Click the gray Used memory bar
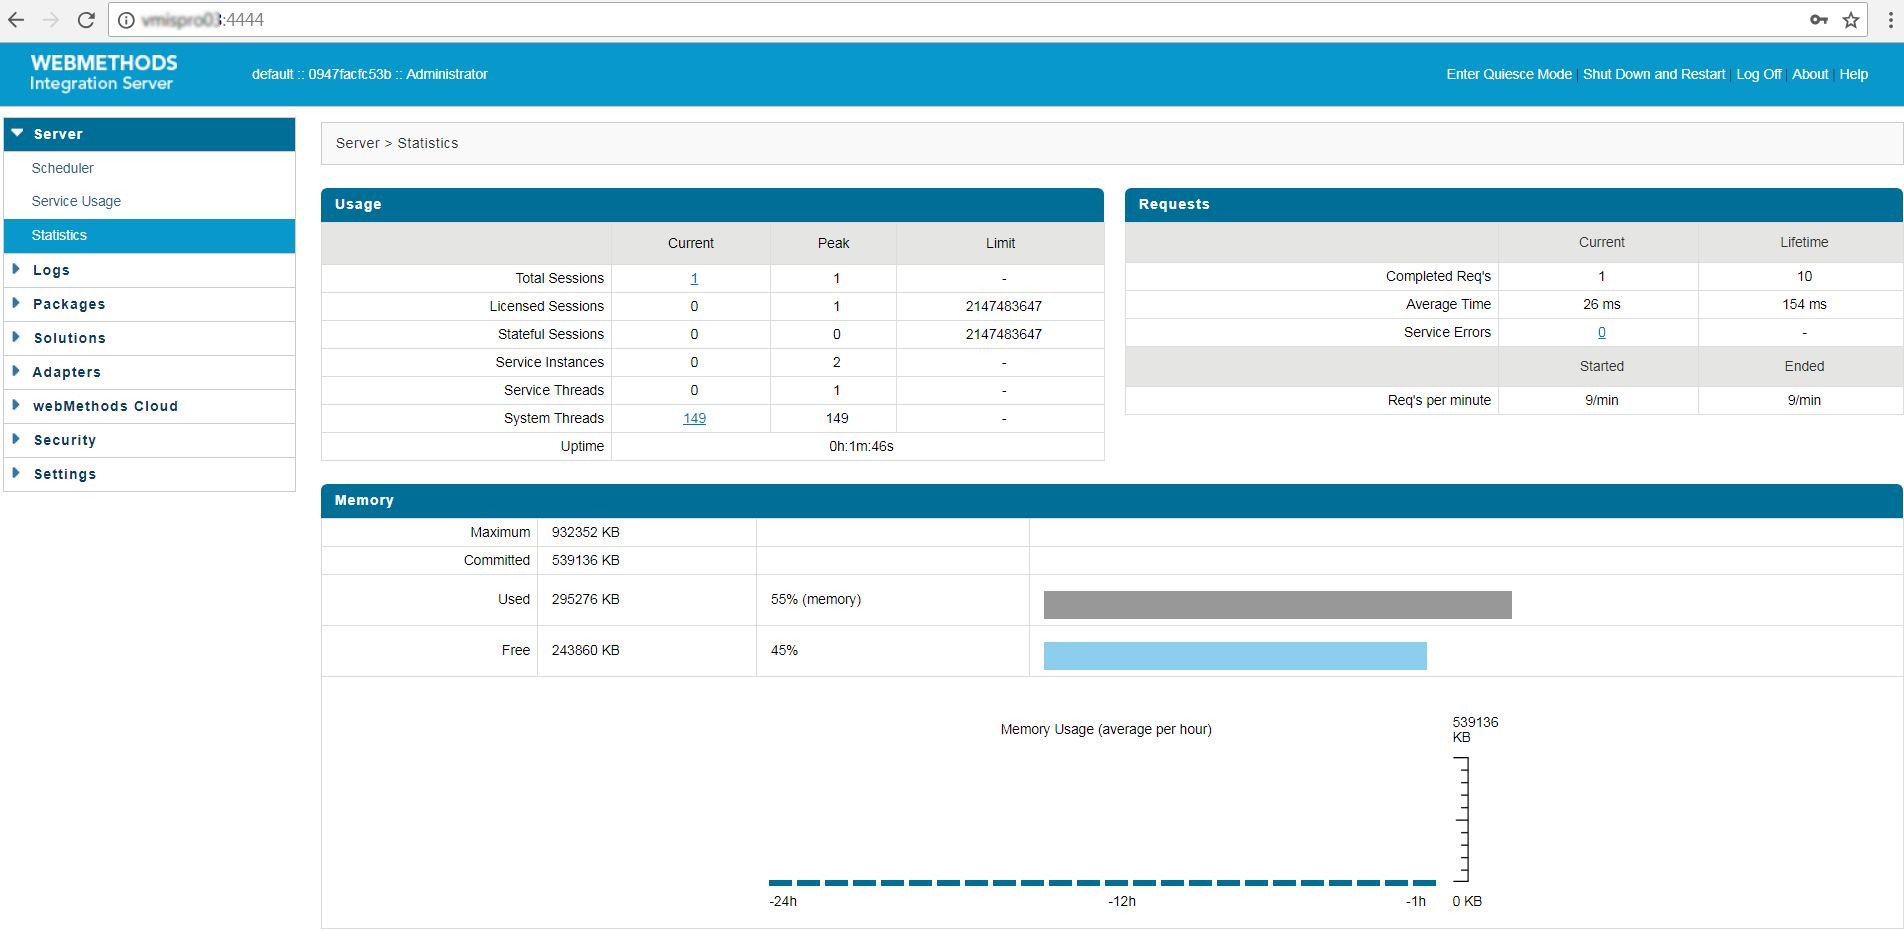 pos(1277,604)
